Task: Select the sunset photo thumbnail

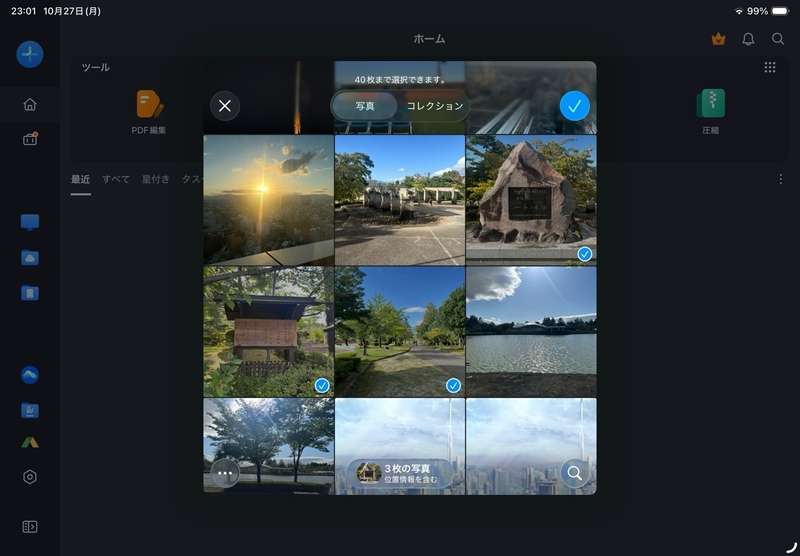Action: pyautogui.click(x=268, y=200)
